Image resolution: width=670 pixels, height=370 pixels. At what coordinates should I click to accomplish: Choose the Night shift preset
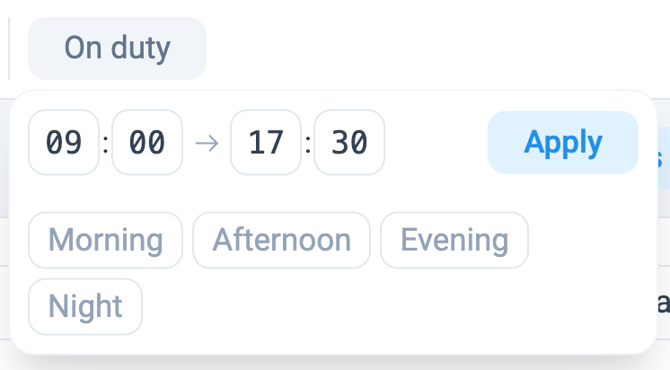pos(85,306)
